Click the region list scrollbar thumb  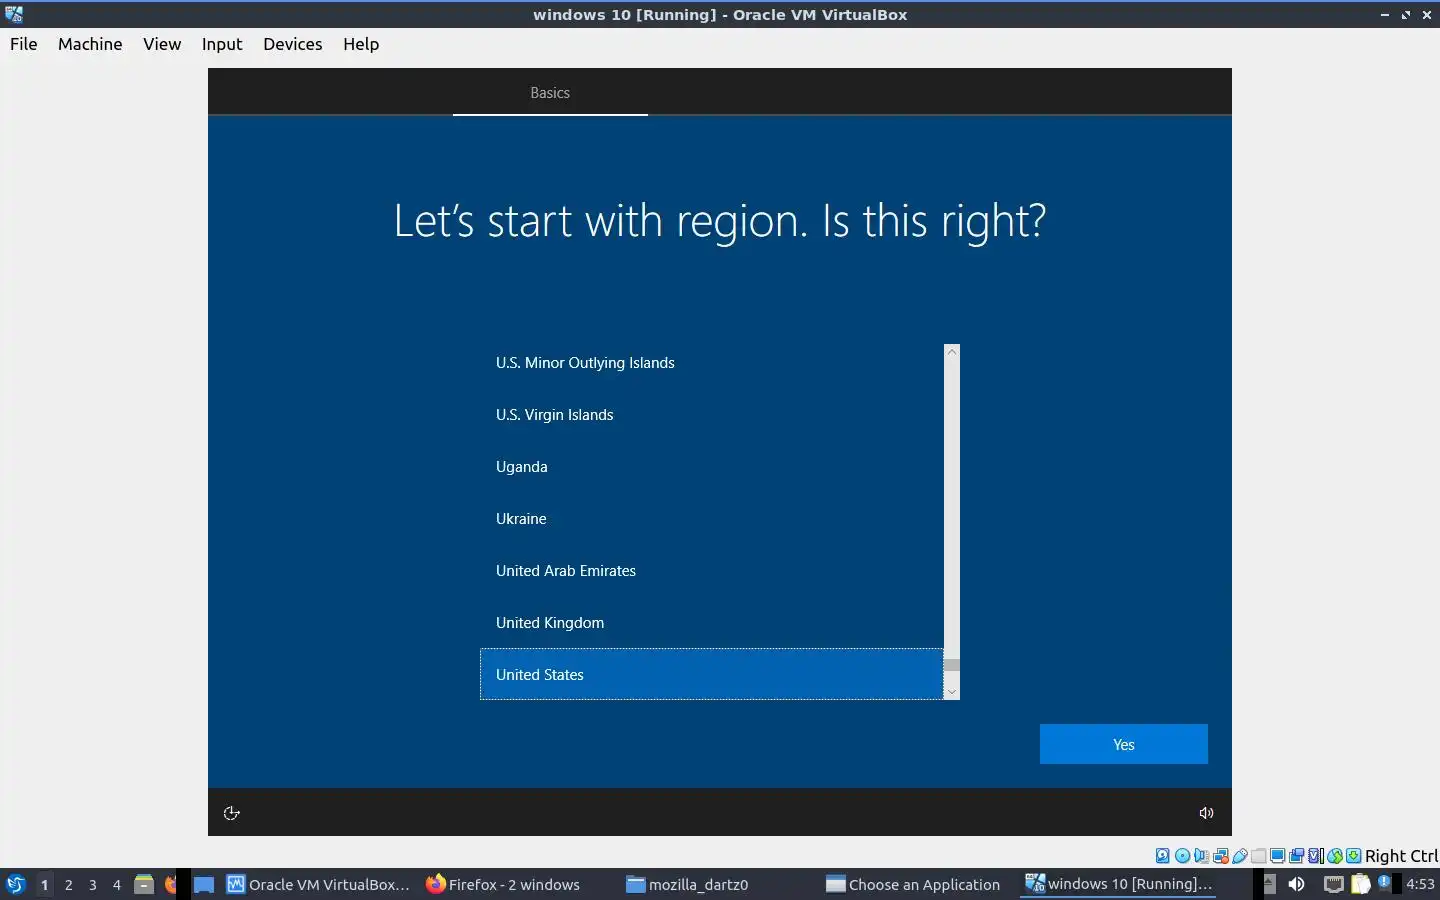coord(952,665)
